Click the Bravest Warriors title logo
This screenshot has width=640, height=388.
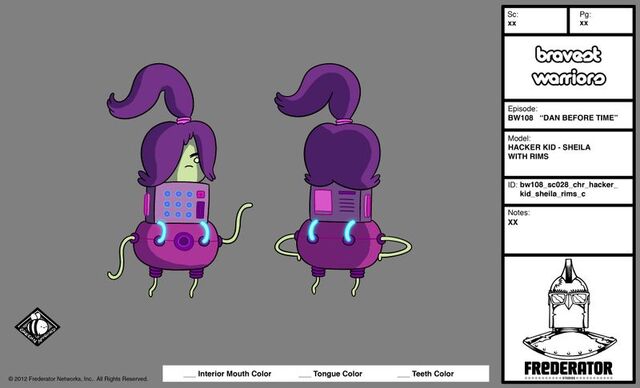(x=569, y=66)
